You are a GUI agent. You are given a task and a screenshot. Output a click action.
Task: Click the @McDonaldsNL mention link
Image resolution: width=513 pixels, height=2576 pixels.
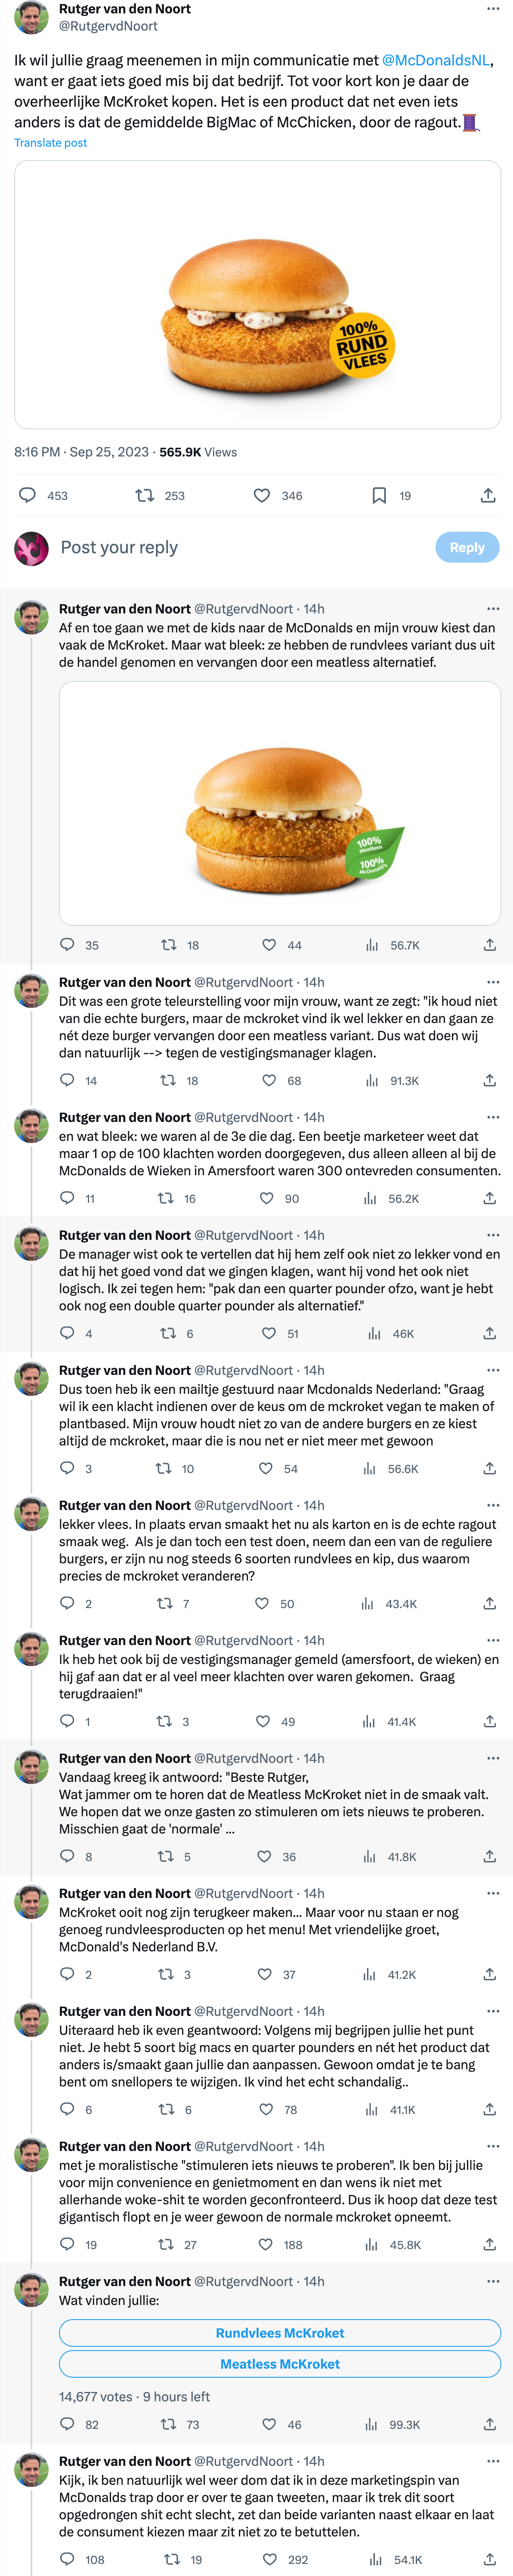click(x=436, y=60)
